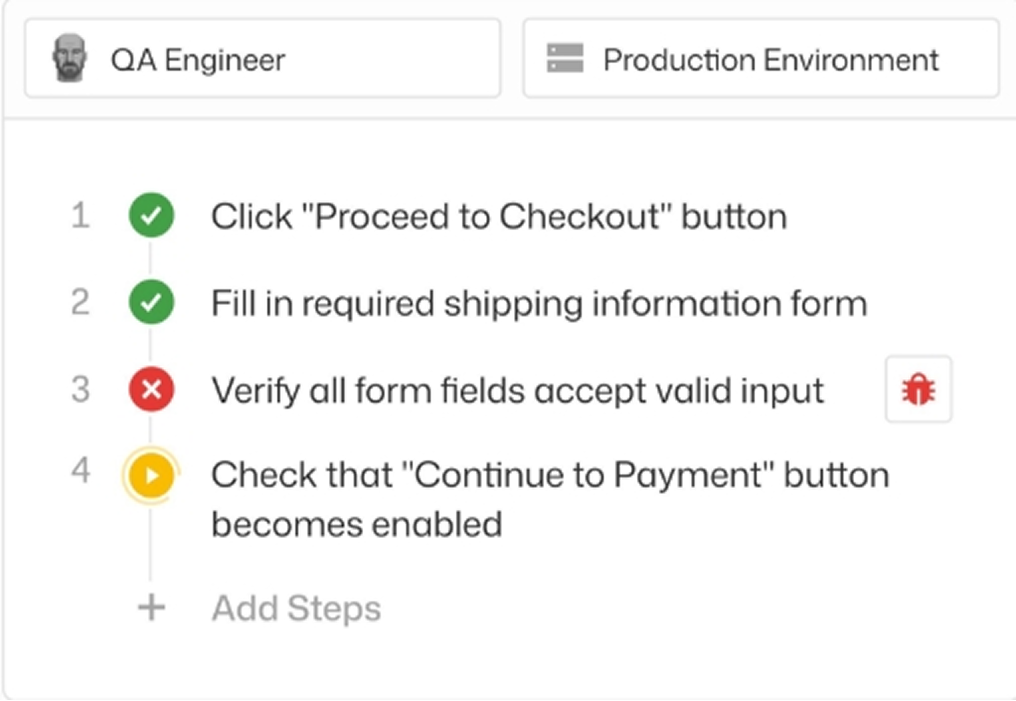
Task: Select the "Proceed to Checkout" step text
Action: [x=498, y=217]
